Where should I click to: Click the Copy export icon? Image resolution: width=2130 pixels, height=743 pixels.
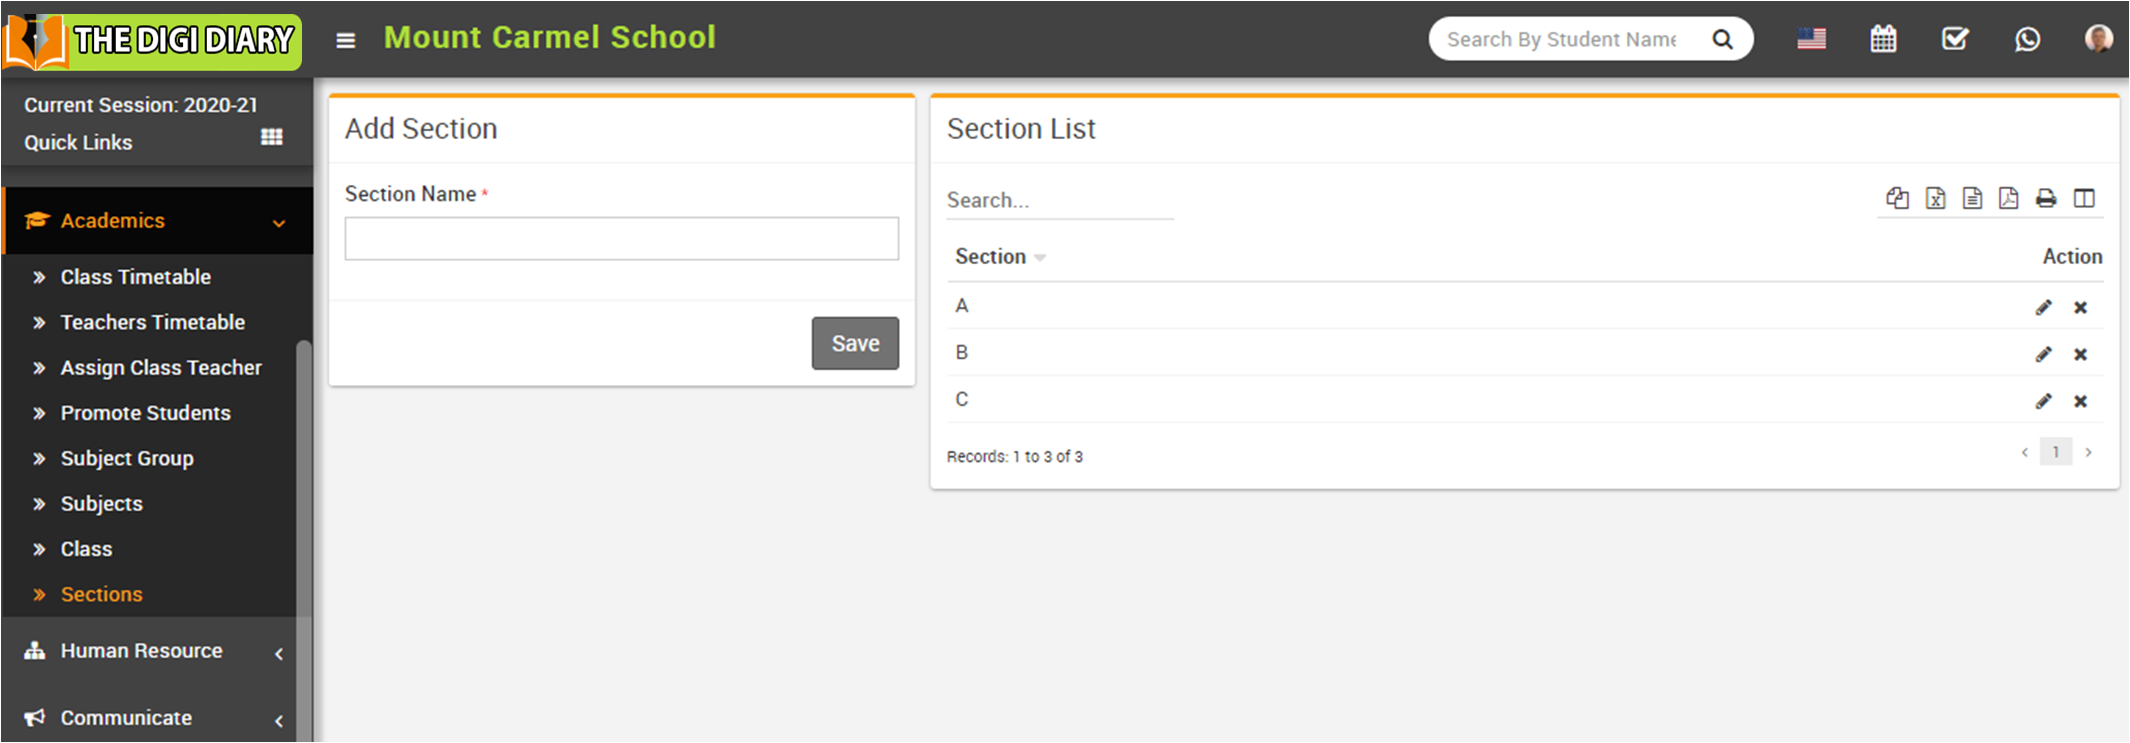(x=1897, y=198)
